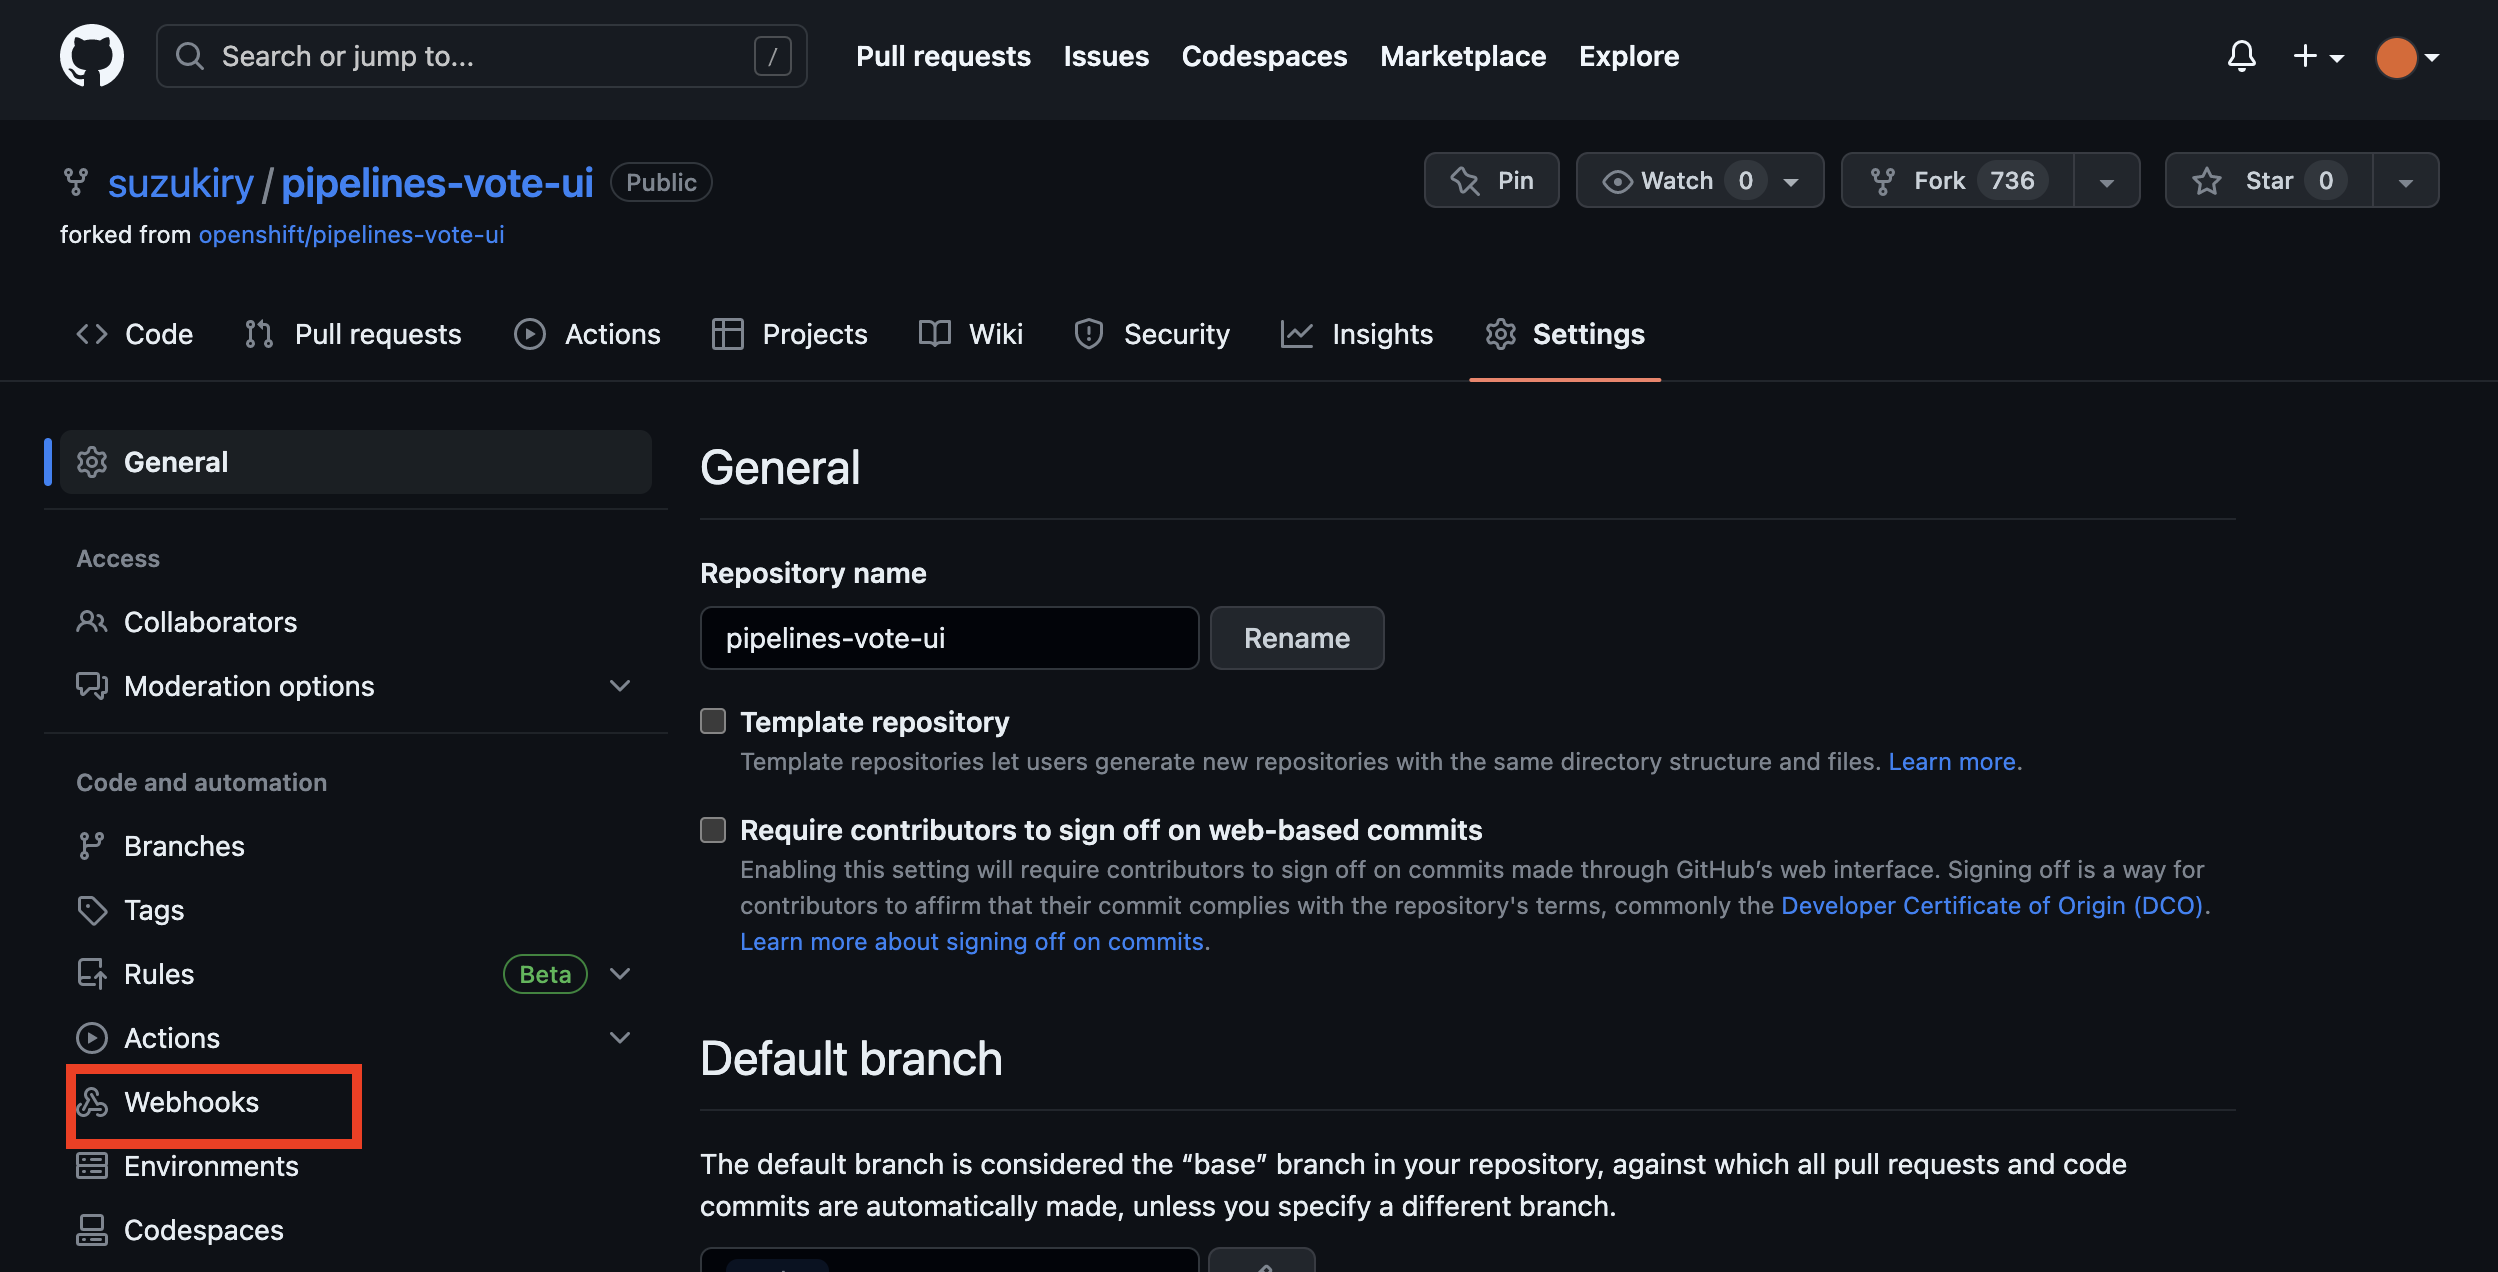Screen dimensions: 2498x1272
Task: Click the search magnifier icon
Action: click(x=190, y=56)
